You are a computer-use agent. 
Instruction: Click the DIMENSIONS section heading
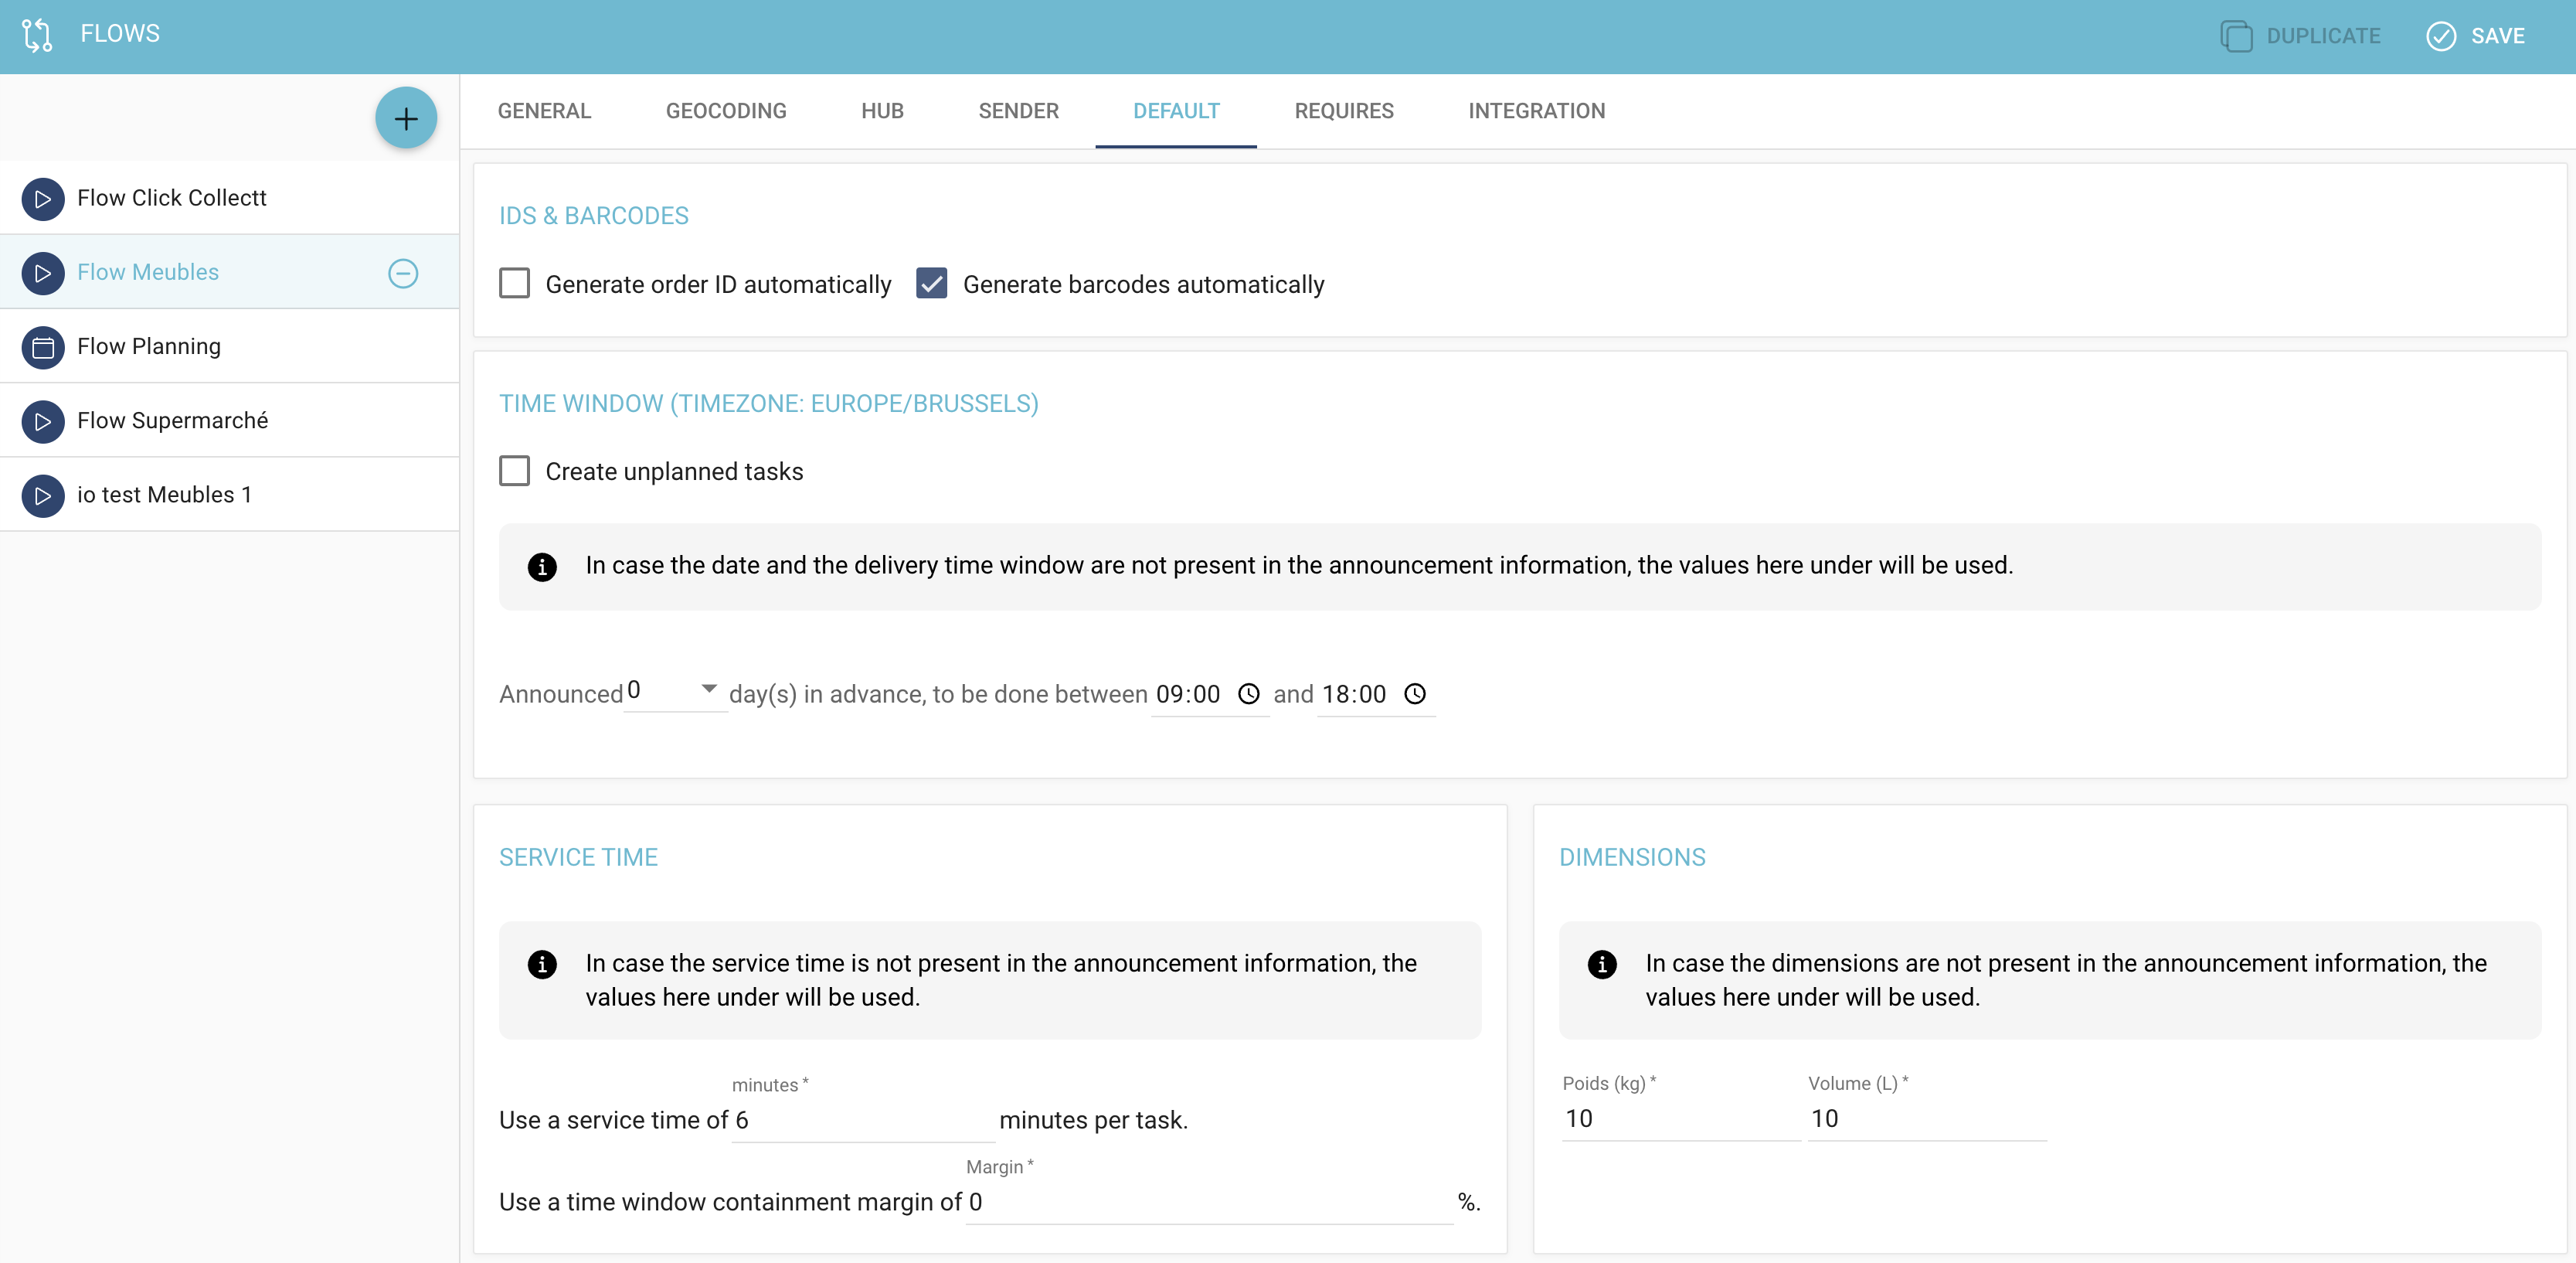coord(1632,858)
